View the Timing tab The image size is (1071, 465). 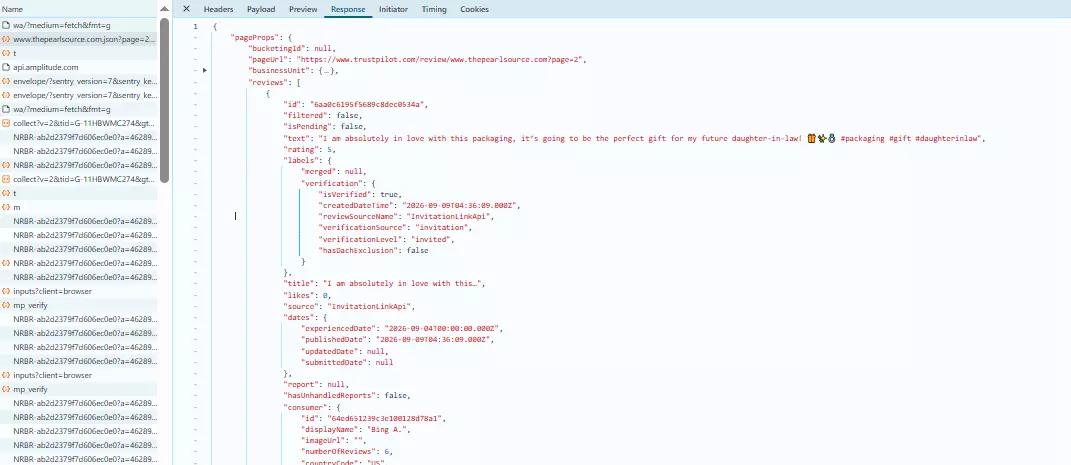tap(434, 10)
